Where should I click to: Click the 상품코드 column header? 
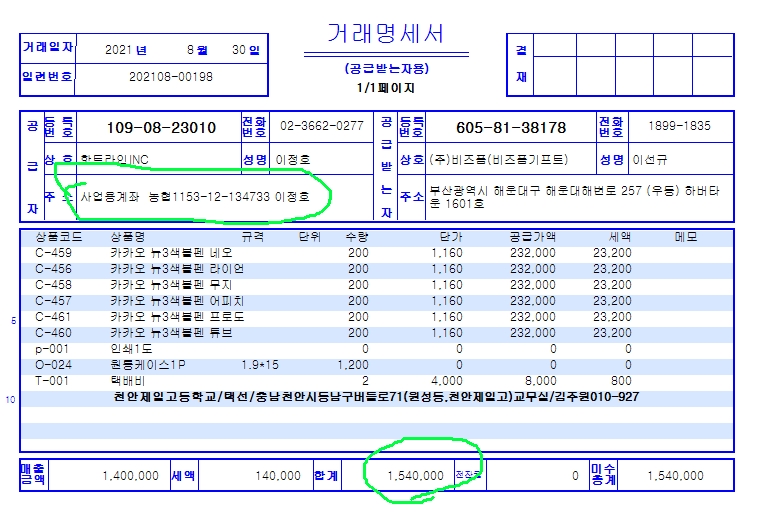click(58, 237)
